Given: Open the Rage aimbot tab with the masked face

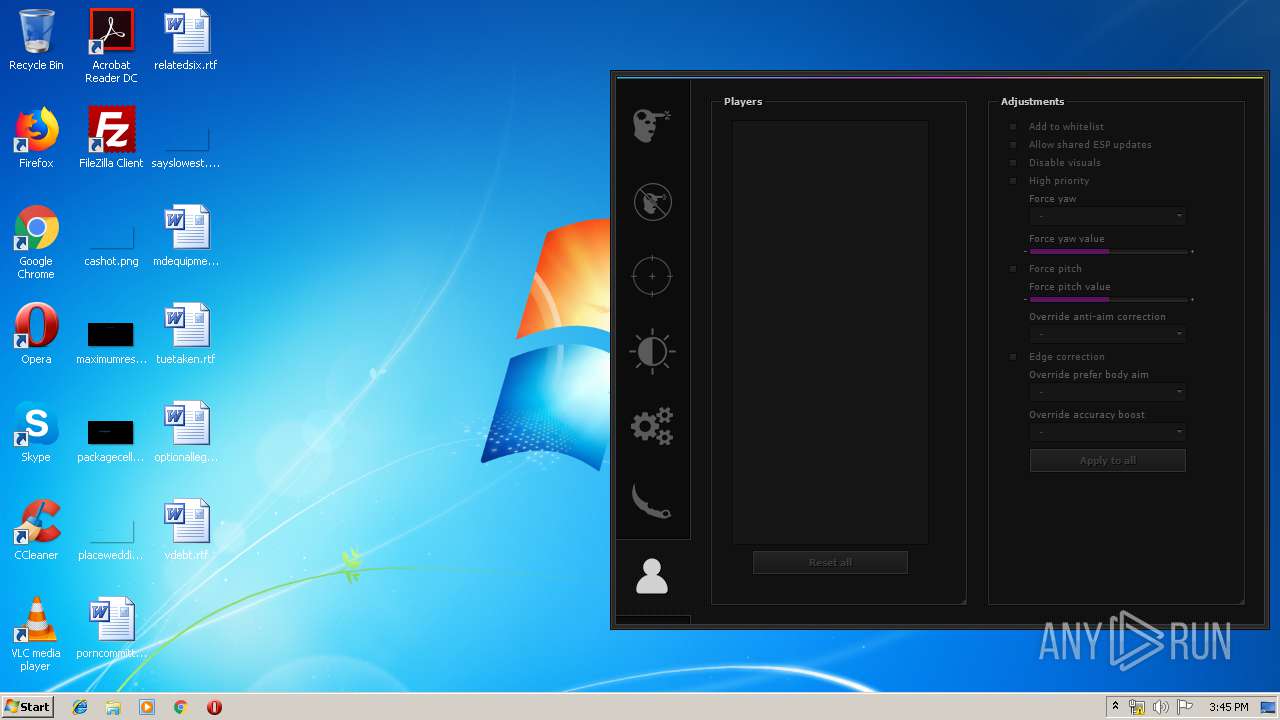Looking at the screenshot, I should [652, 126].
